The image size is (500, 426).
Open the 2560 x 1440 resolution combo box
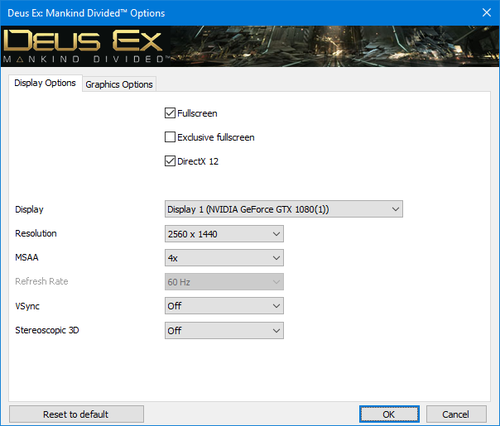point(224,234)
